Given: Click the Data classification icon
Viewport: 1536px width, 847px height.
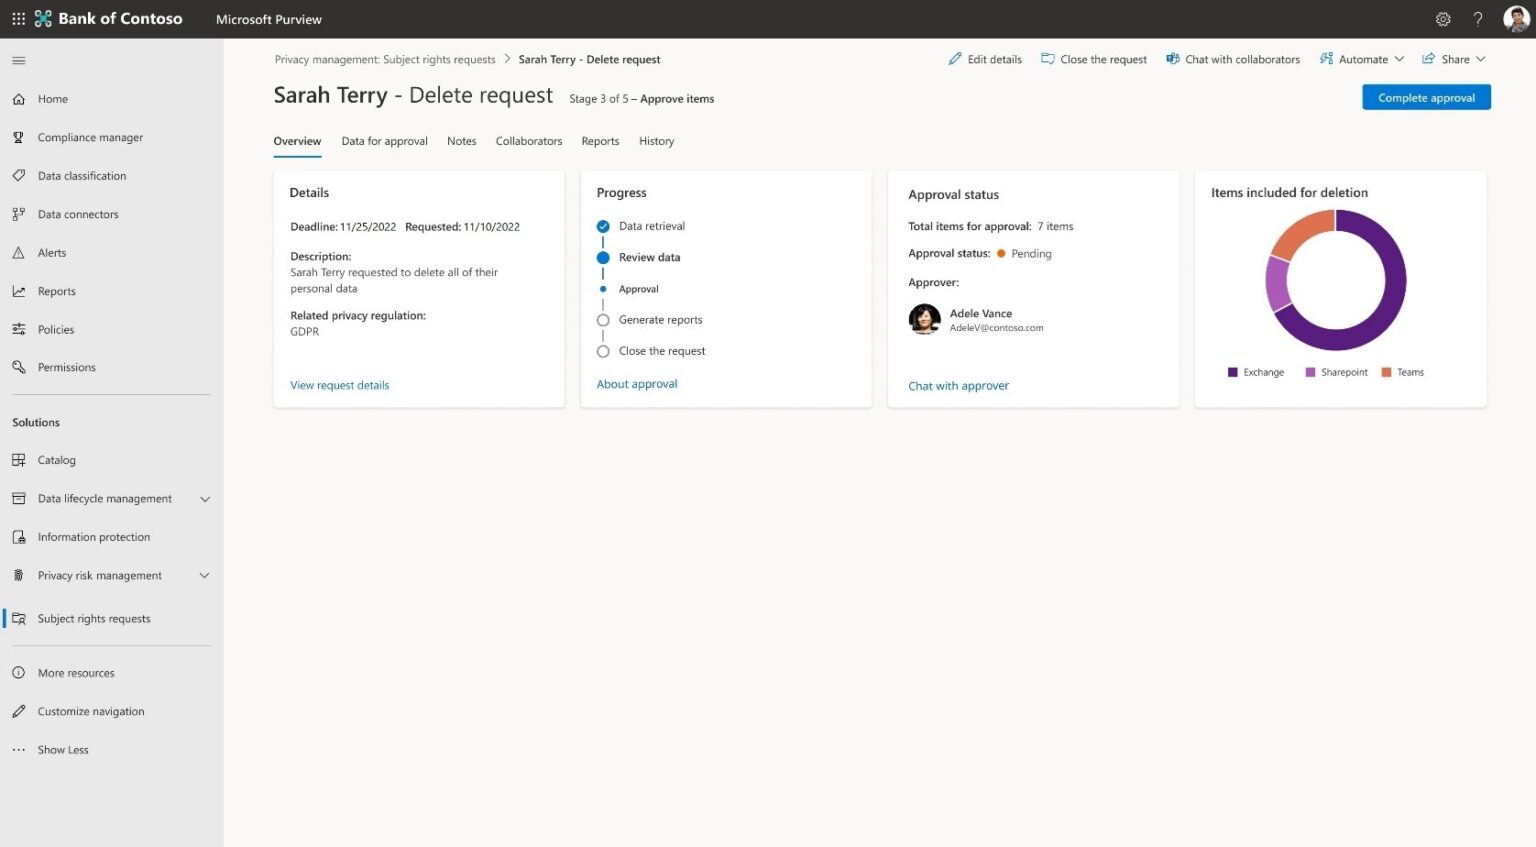Looking at the screenshot, I should [x=20, y=175].
